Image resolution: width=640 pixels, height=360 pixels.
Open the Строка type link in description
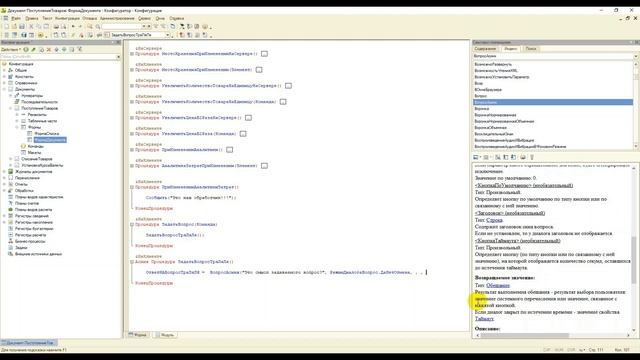[494, 220]
